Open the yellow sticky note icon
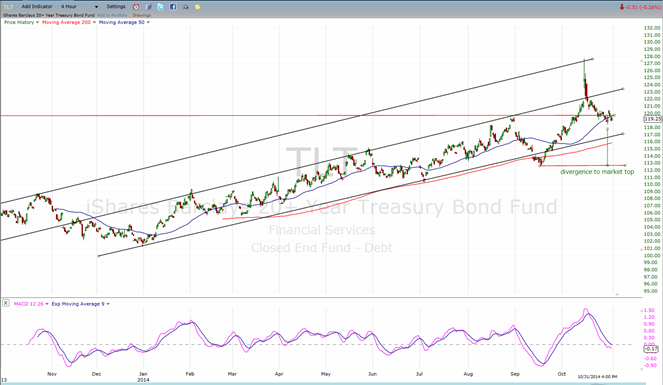The image size is (663, 385). (x=197, y=7)
